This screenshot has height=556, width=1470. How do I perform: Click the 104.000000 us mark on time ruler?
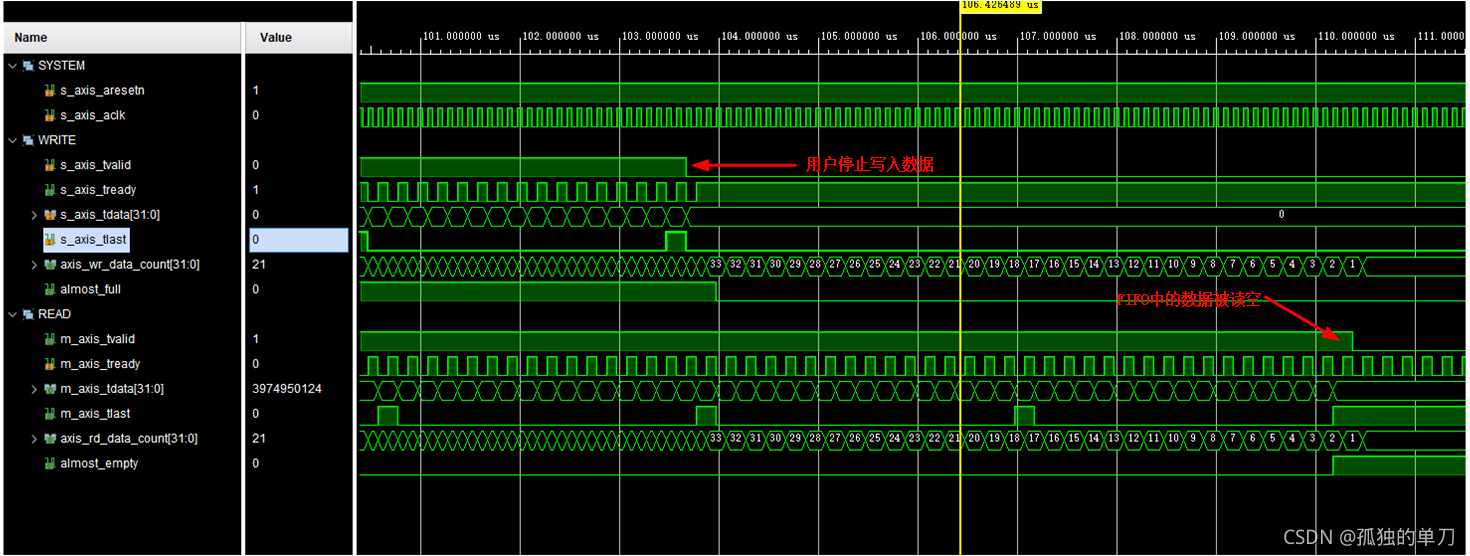tap(760, 37)
